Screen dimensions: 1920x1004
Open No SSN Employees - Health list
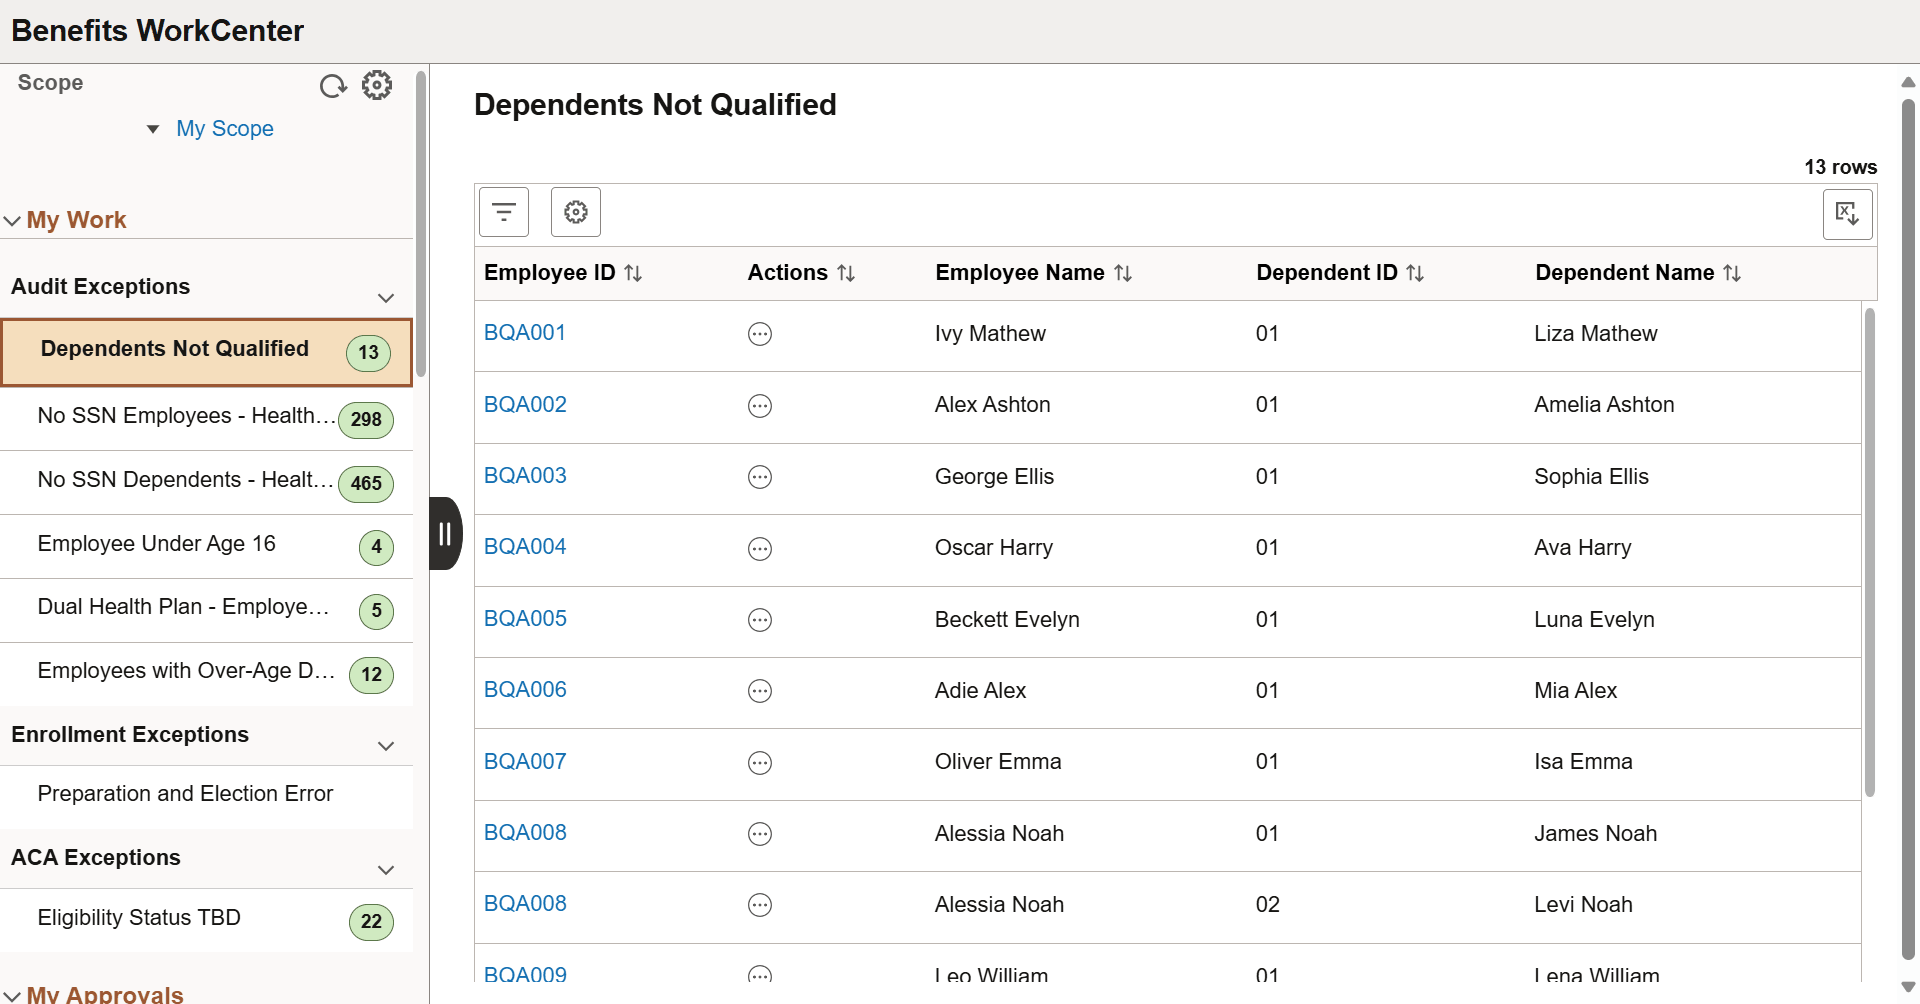click(207, 418)
